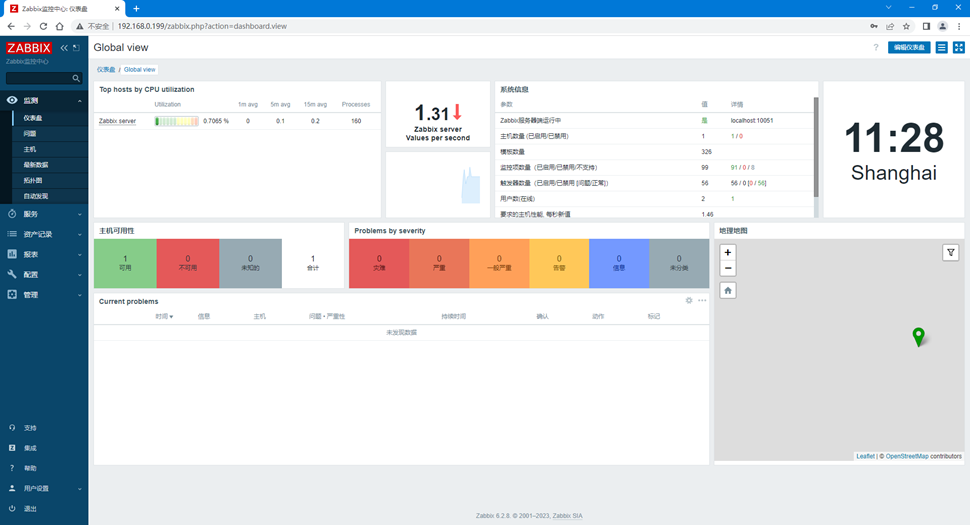This screenshot has height=525, width=970.
Task: Zoom out on the map with the minus button
Action: click(x=728, y=268)
